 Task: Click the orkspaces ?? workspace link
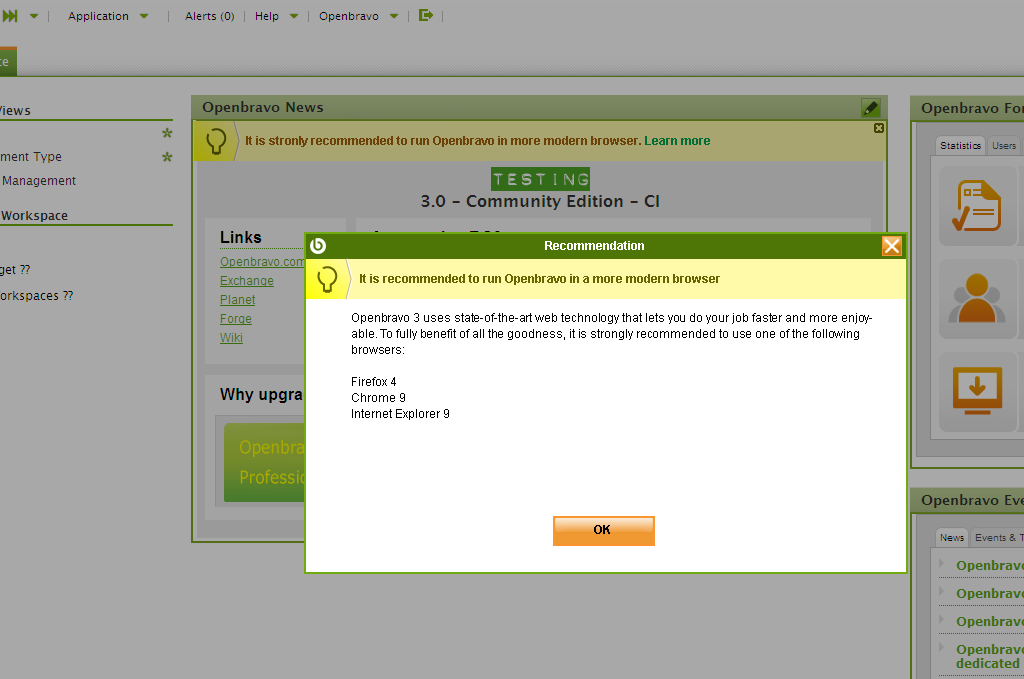tap(37, 296)
